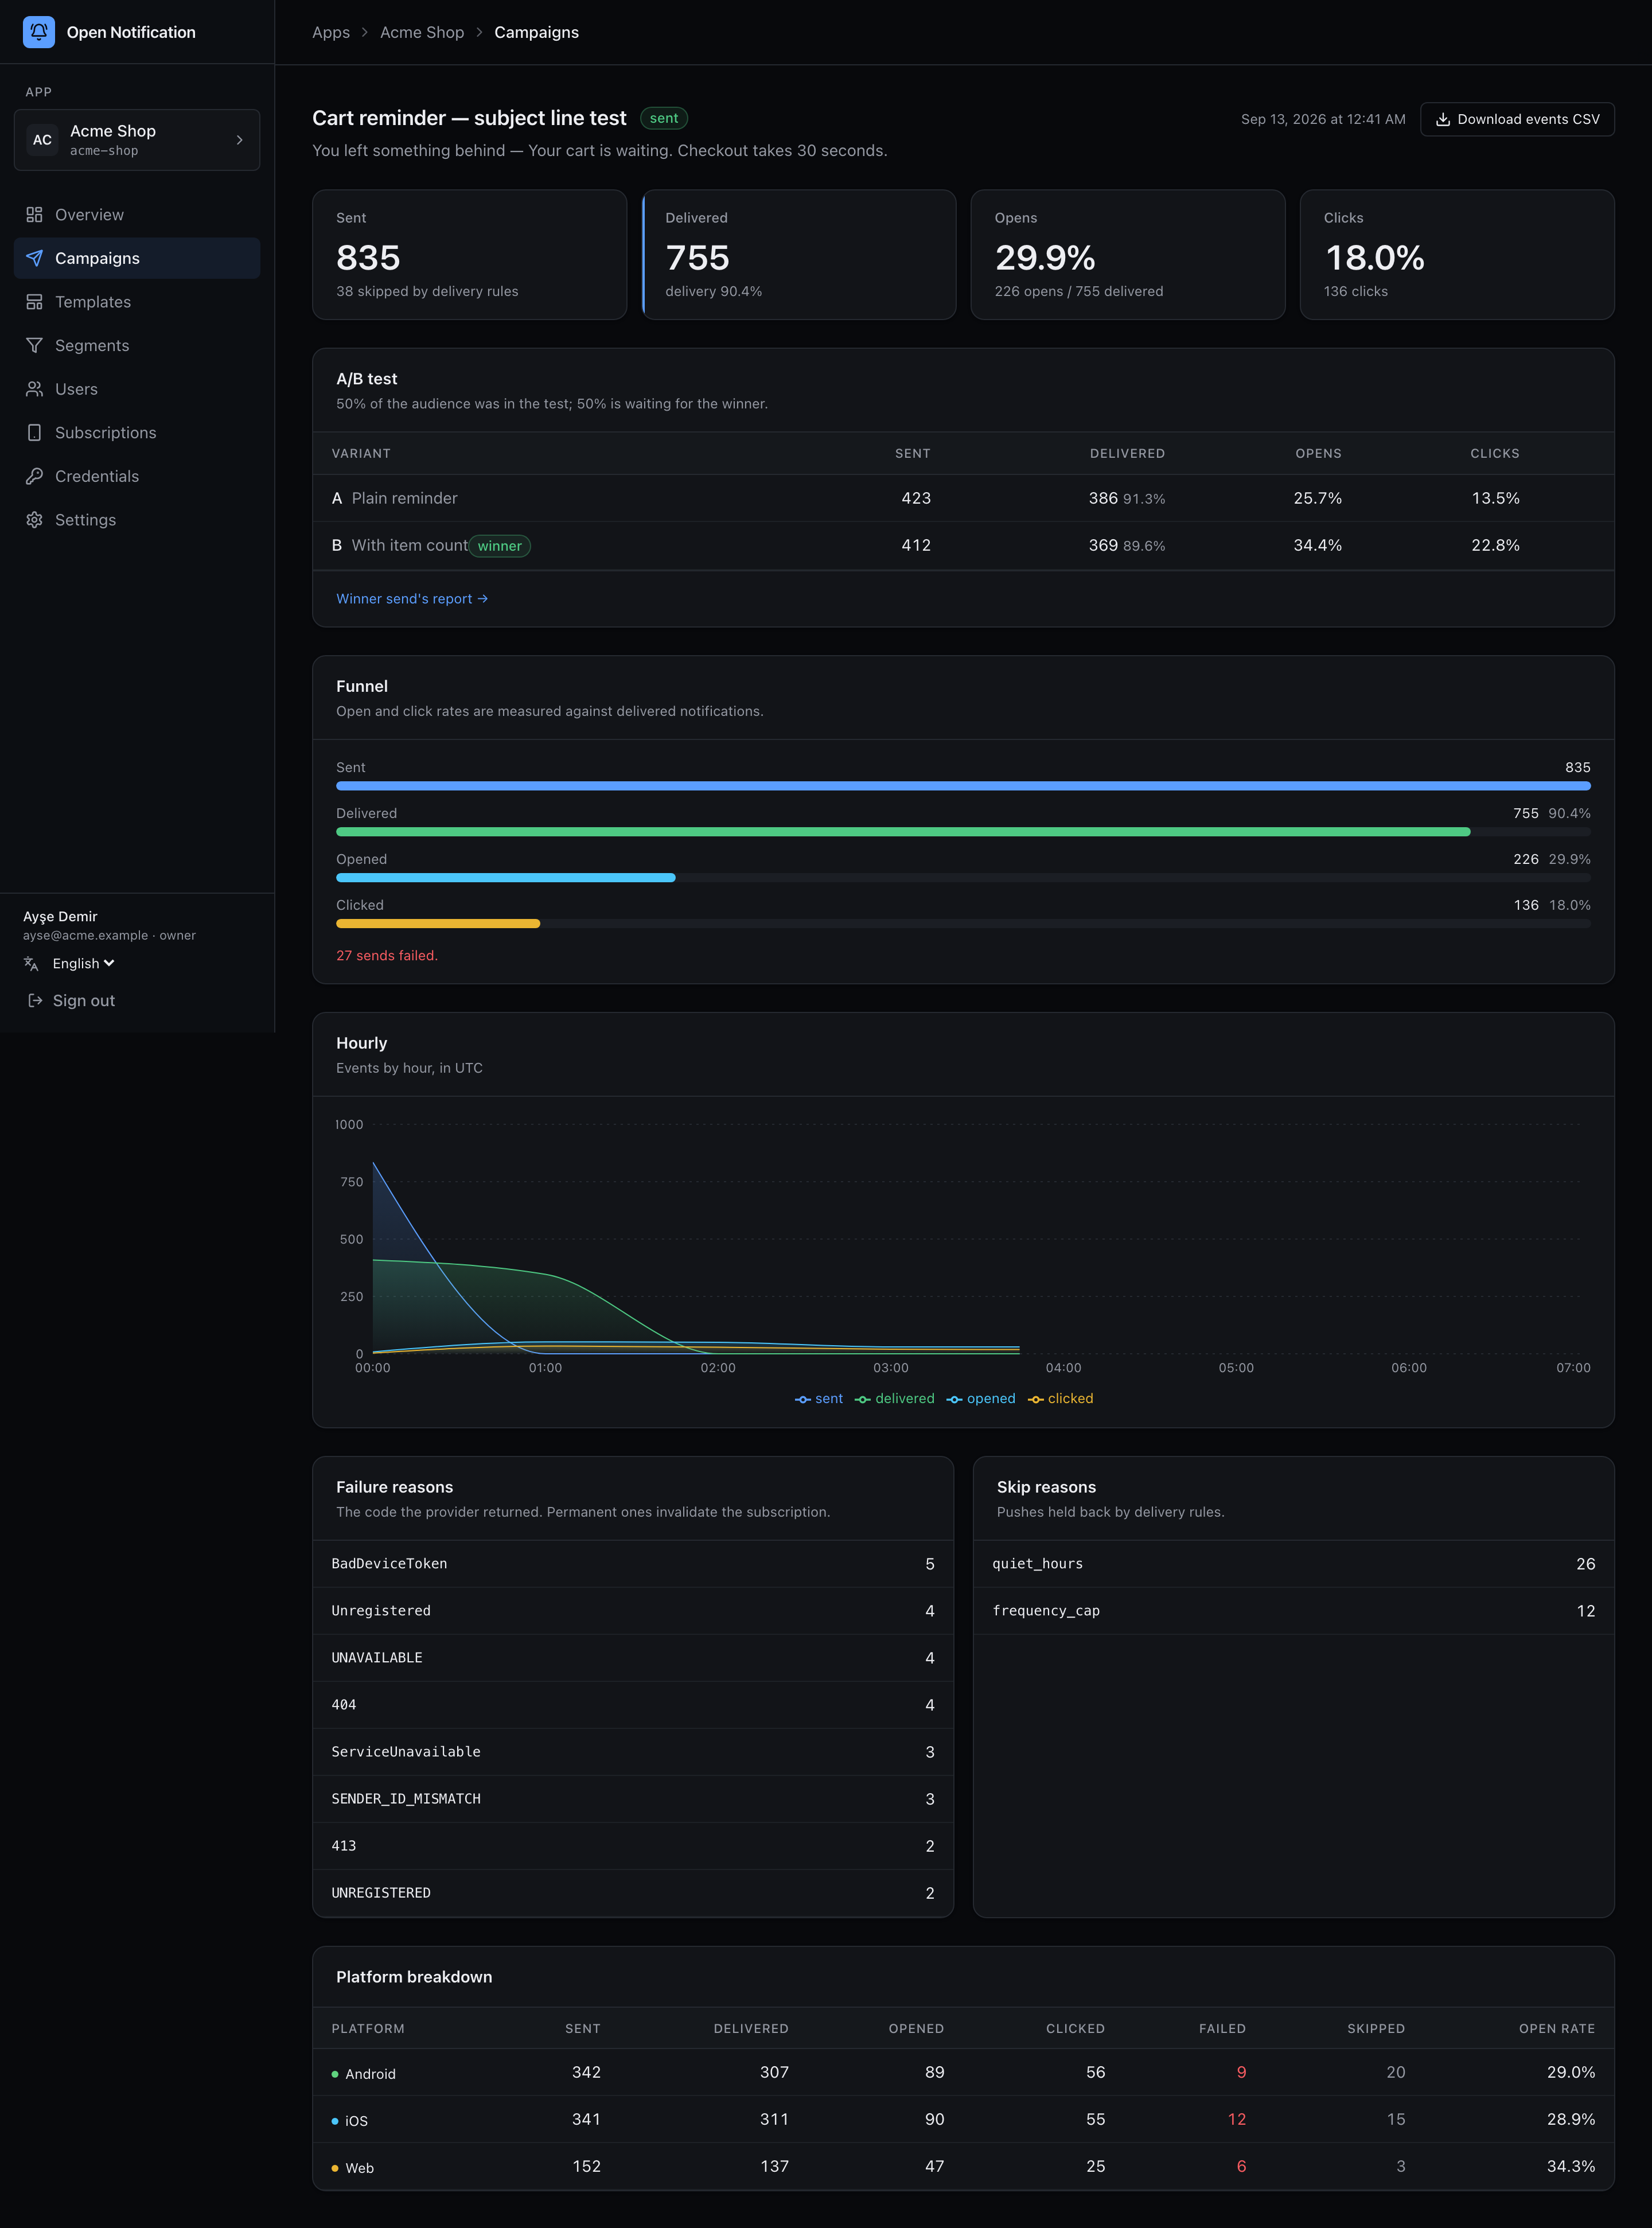Screen dimensions: 1652x2228
Task: Click the Templates layout icon
Action: 34,302
